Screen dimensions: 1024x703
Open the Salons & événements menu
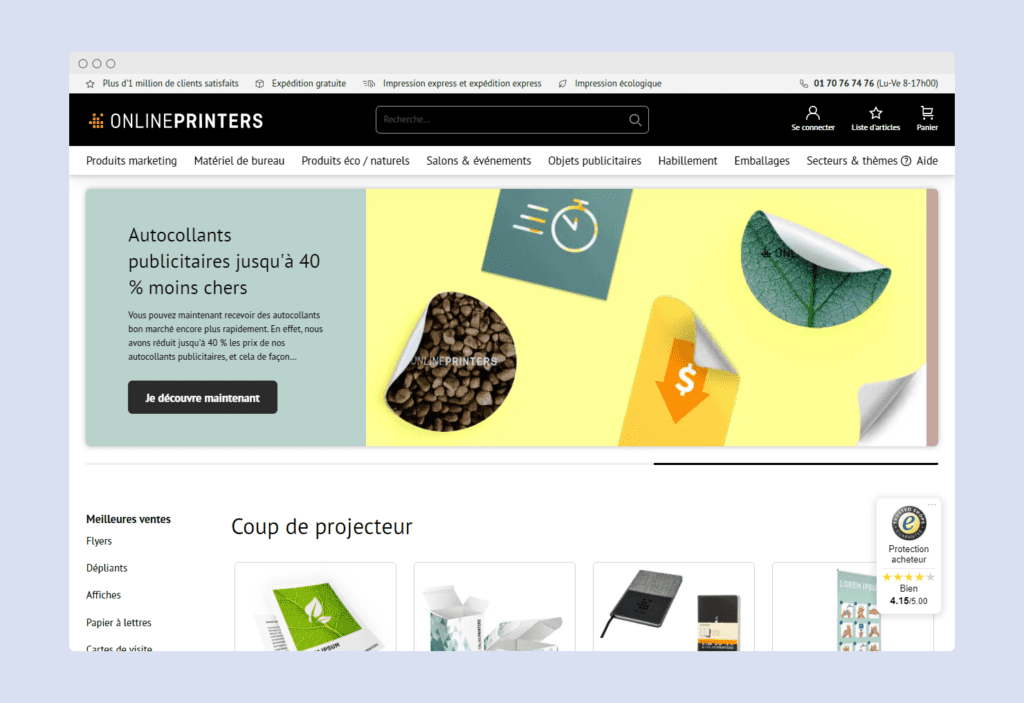(479, 161)
